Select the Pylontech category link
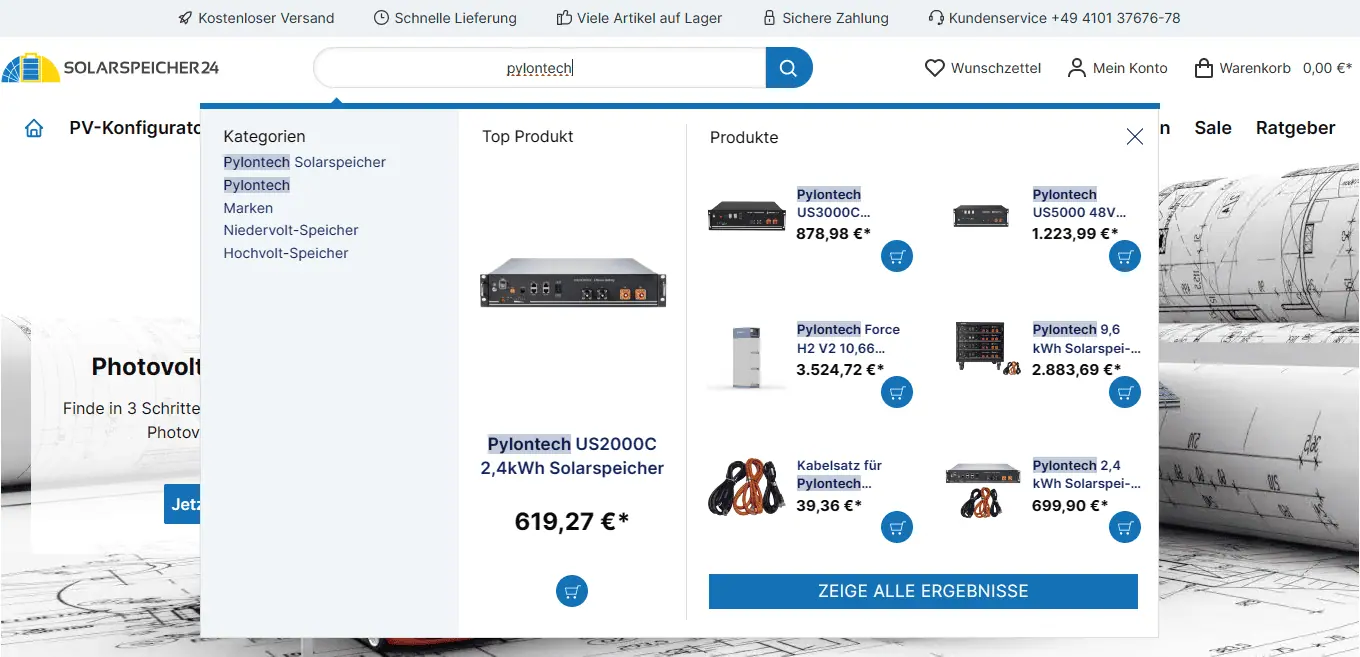The height and width of the screenshot is (657, 1360). point(257,185)
